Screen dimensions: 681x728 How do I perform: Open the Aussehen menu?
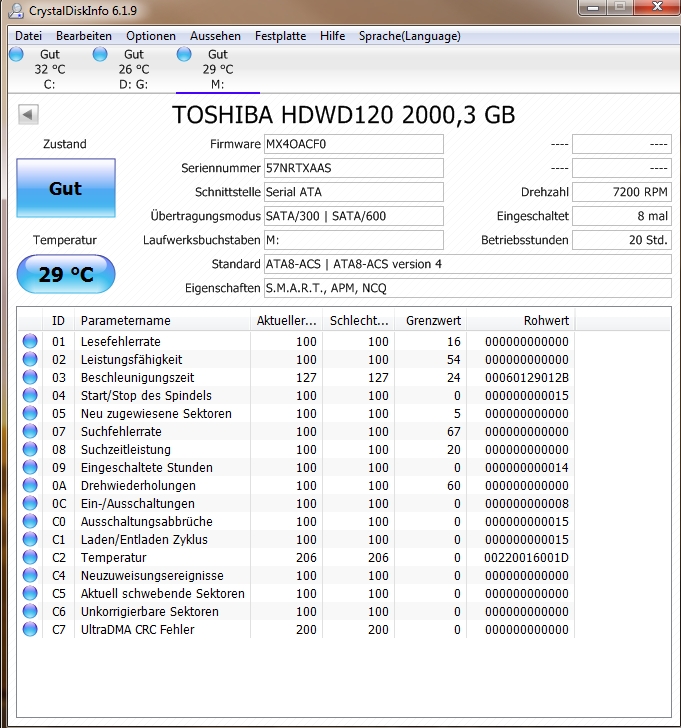(x=215, y=36)
